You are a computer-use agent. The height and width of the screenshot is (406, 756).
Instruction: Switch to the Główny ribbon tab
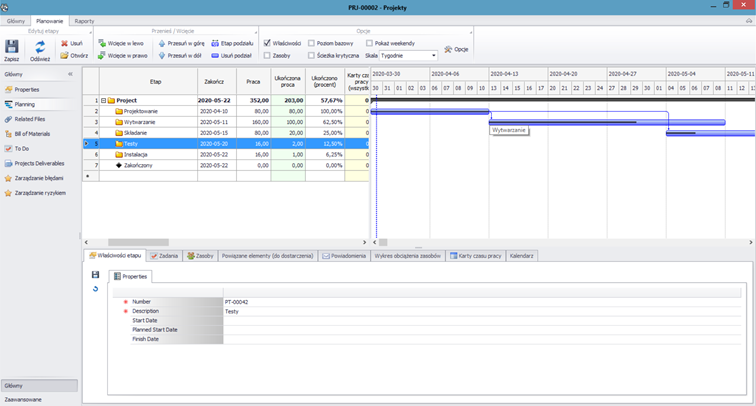[16, 21]
